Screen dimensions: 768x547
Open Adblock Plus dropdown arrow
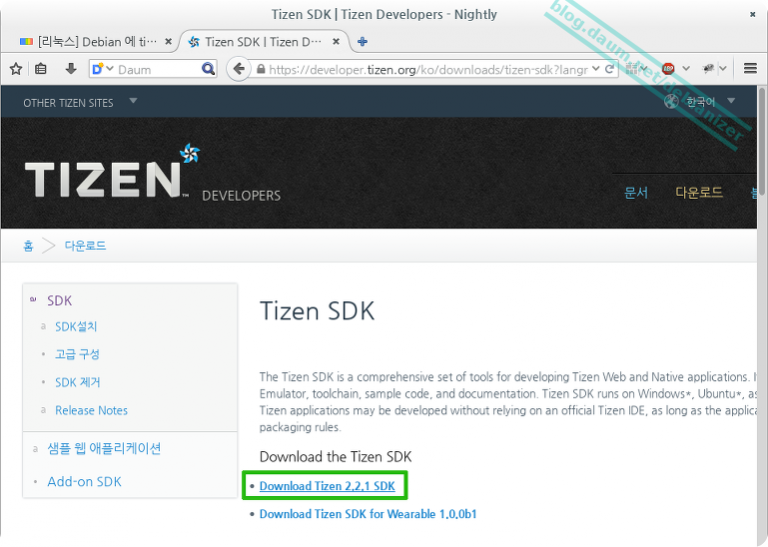tap(686, 69)
